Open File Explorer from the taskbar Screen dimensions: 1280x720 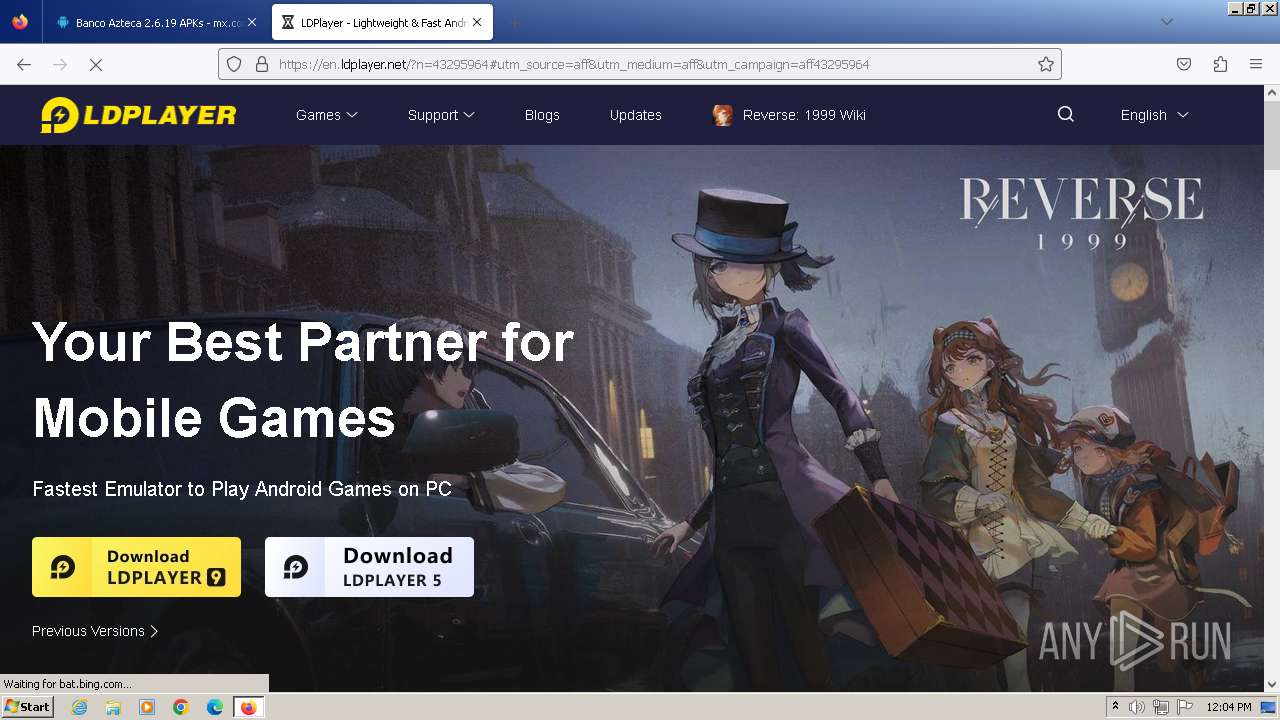click(113, 707)
